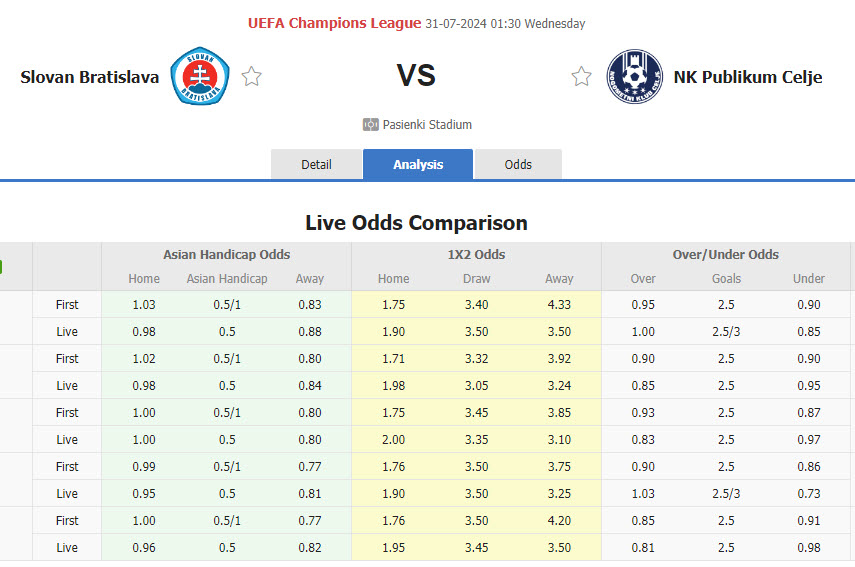Click the 1X2 Odds column header

476,254
